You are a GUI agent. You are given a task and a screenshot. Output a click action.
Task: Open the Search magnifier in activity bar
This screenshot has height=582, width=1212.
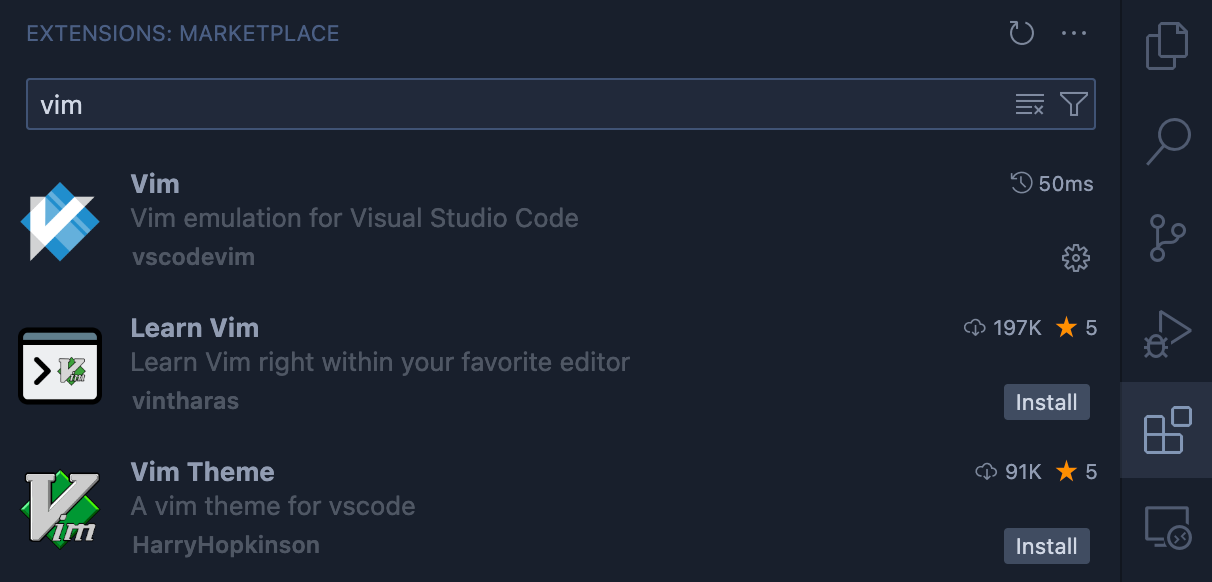click(x=1167, y=141)
